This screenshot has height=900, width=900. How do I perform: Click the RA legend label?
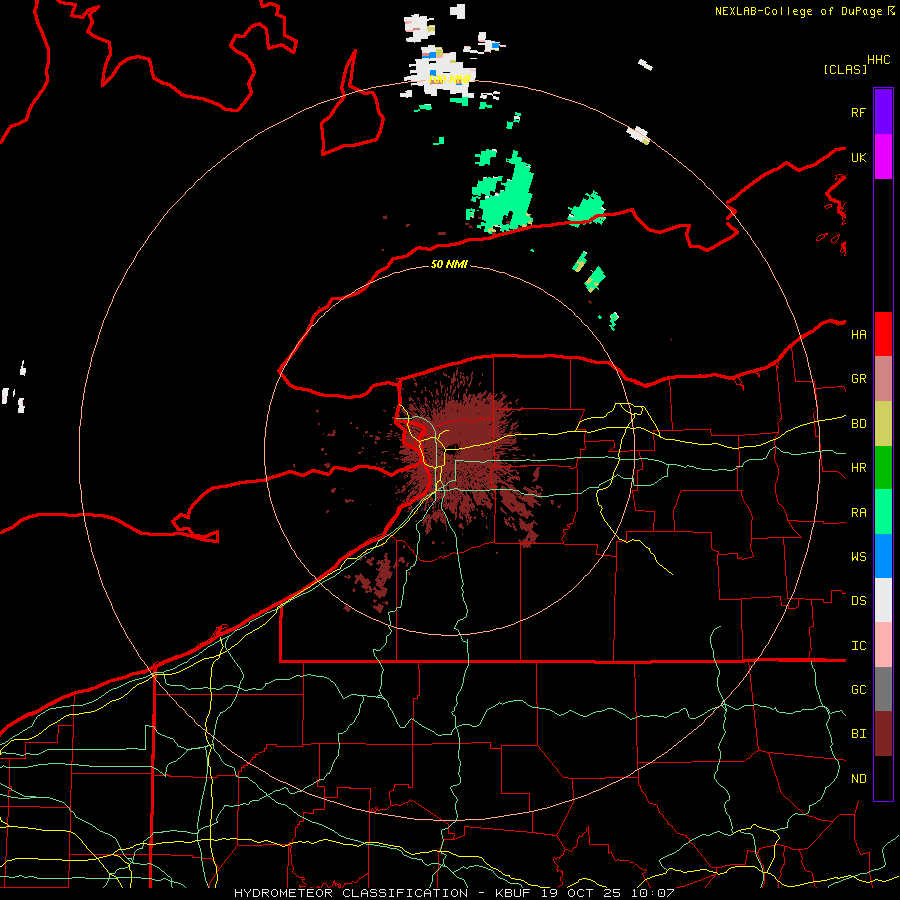coord(859,513)
